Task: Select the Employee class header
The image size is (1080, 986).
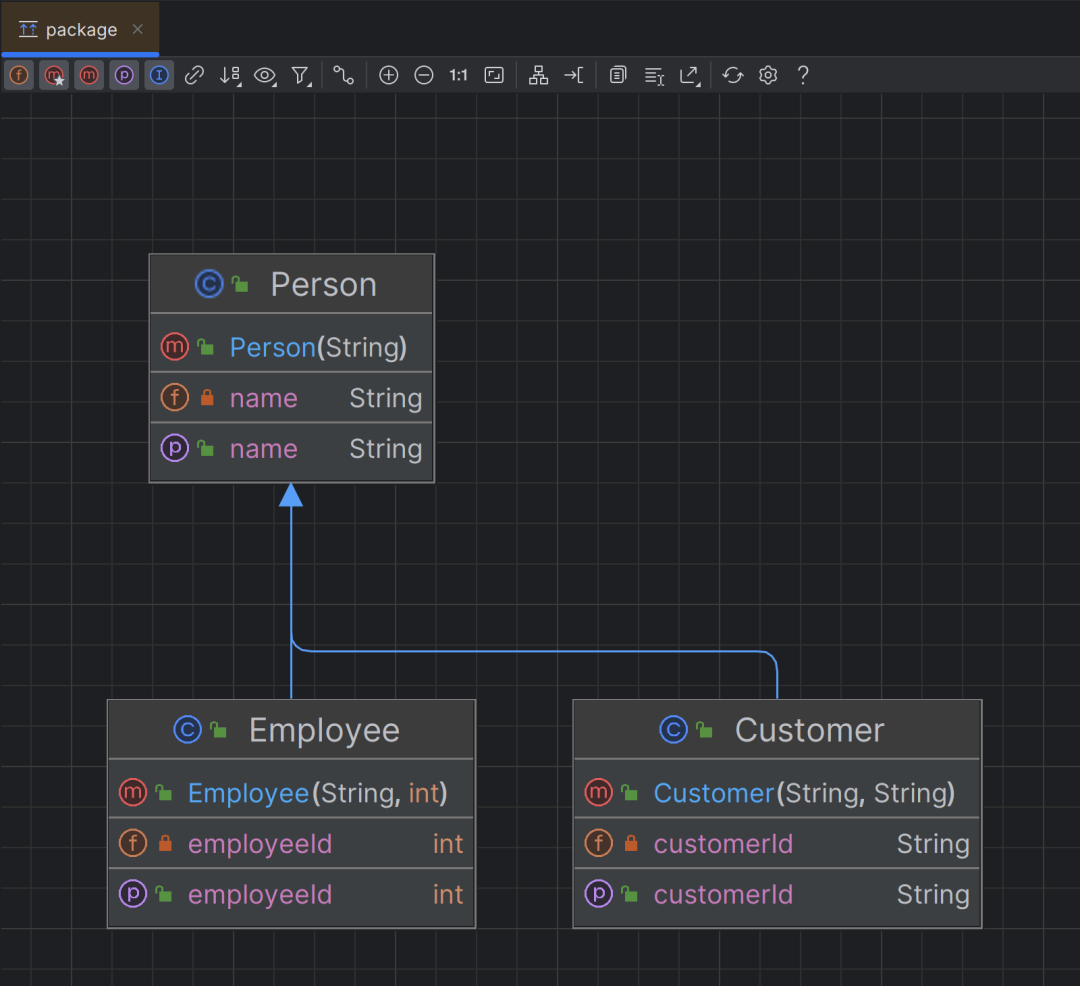Action: [x=292, y=730]
